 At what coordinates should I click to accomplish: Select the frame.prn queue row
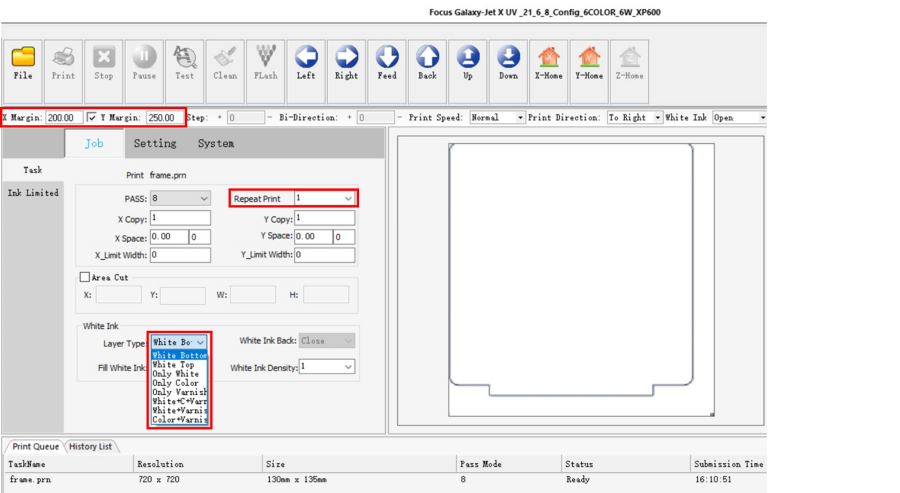385,479
